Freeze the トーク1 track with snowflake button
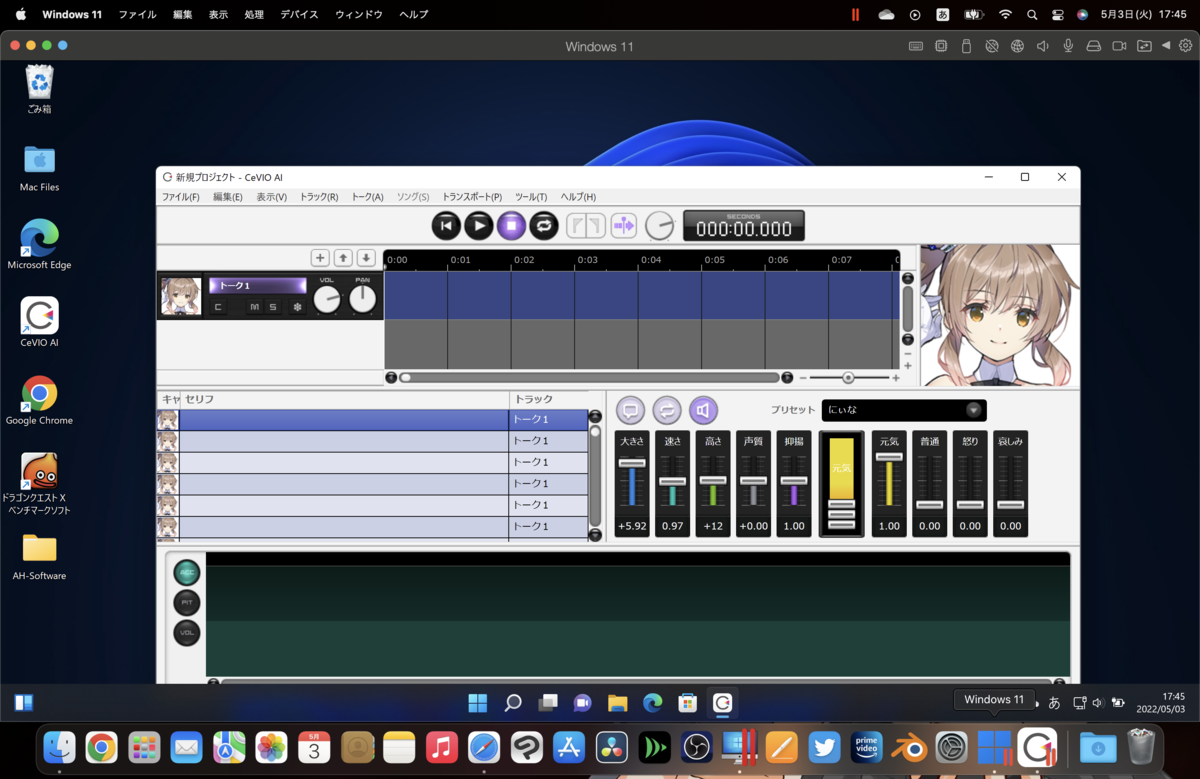Viewport: 1200px width, 779px height. (297, 307)
